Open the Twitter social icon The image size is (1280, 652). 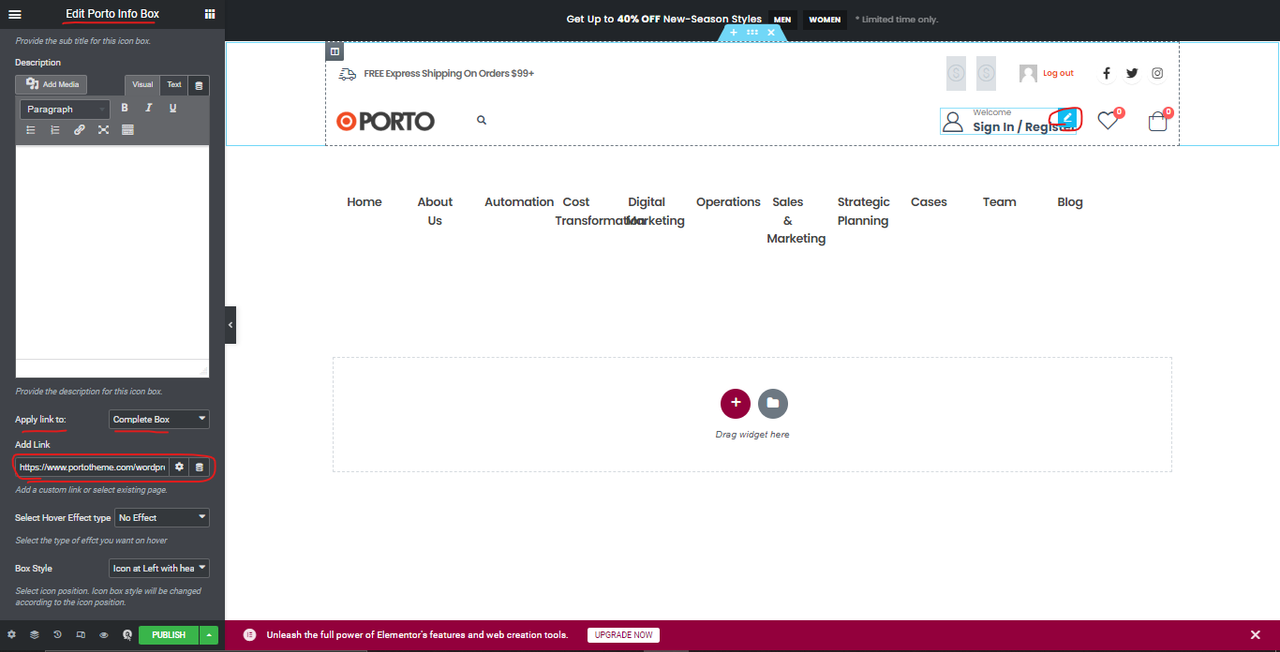tap(1132, 73)
